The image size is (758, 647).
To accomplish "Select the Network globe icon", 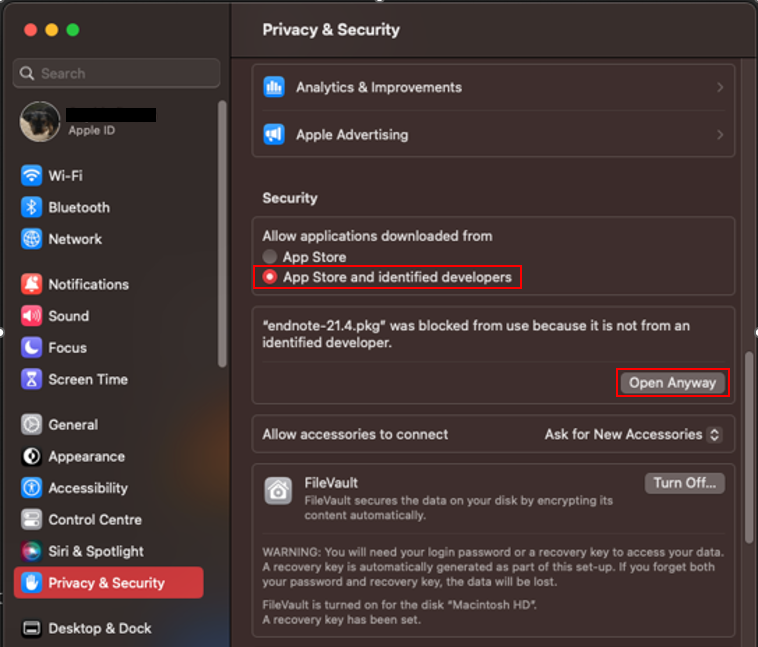I will (32, 240).
